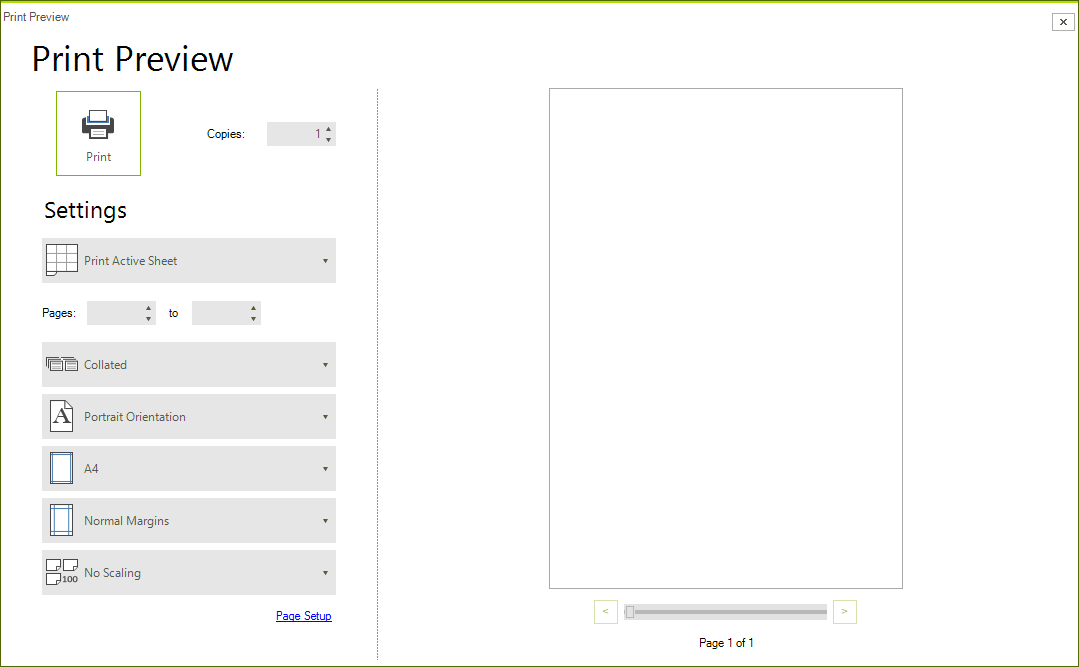Click the A4 paper size icon

(61, 468)
